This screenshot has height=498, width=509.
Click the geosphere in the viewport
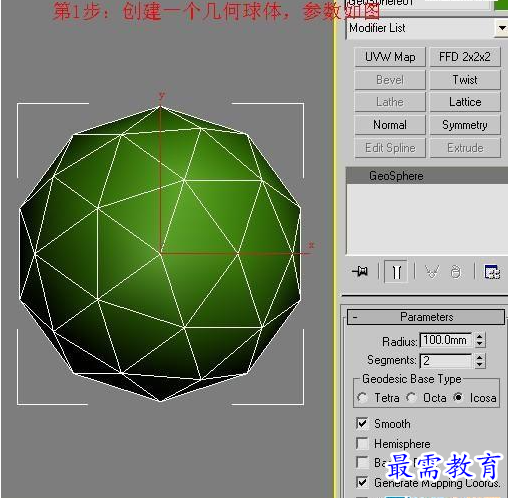point(160,253)
